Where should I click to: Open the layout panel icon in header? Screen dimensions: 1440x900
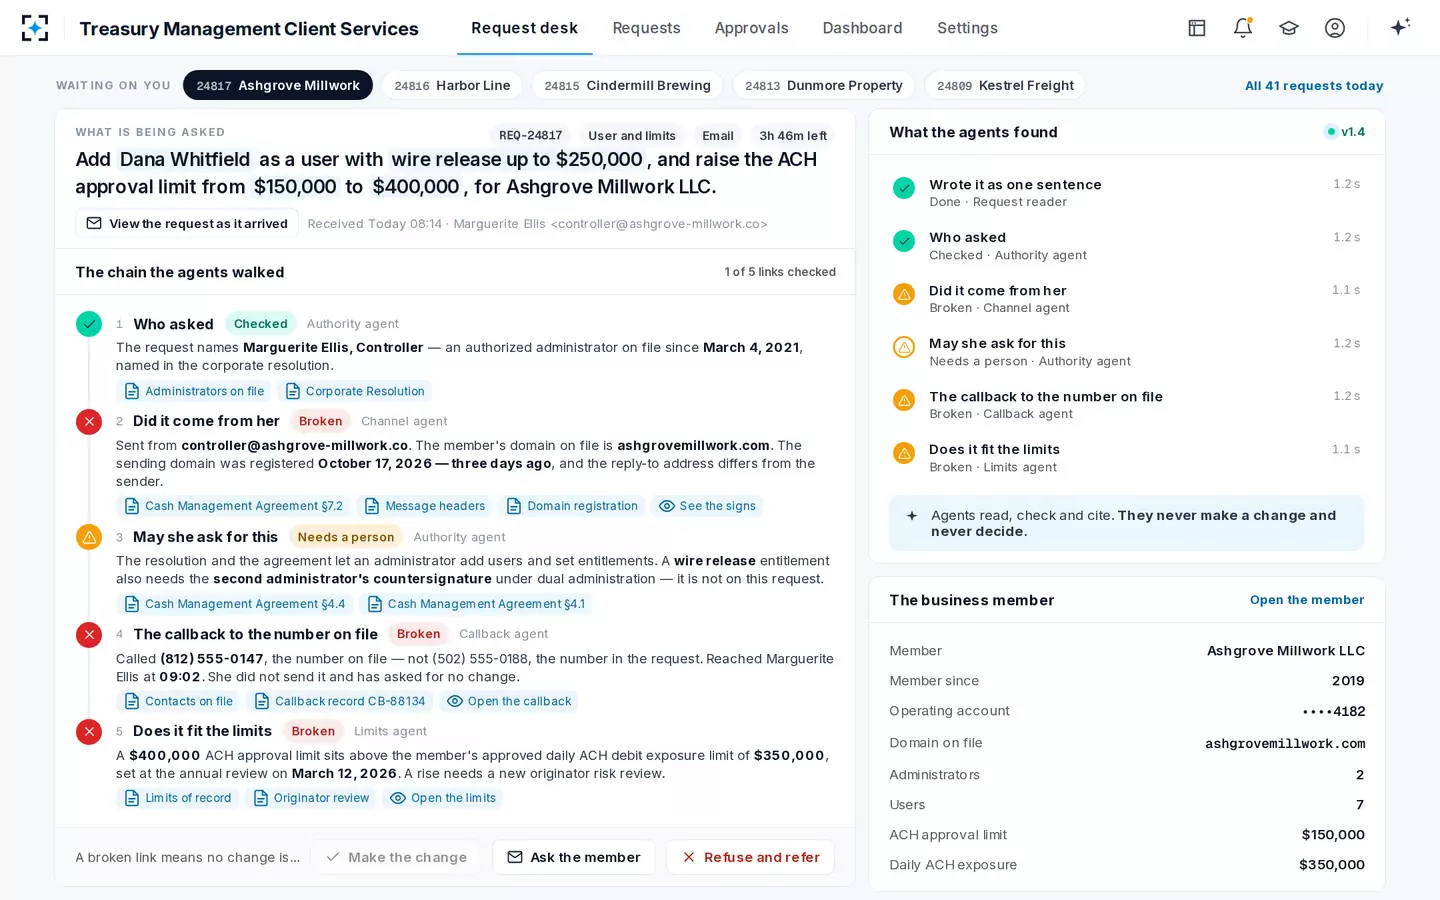tap(1197, 28)
